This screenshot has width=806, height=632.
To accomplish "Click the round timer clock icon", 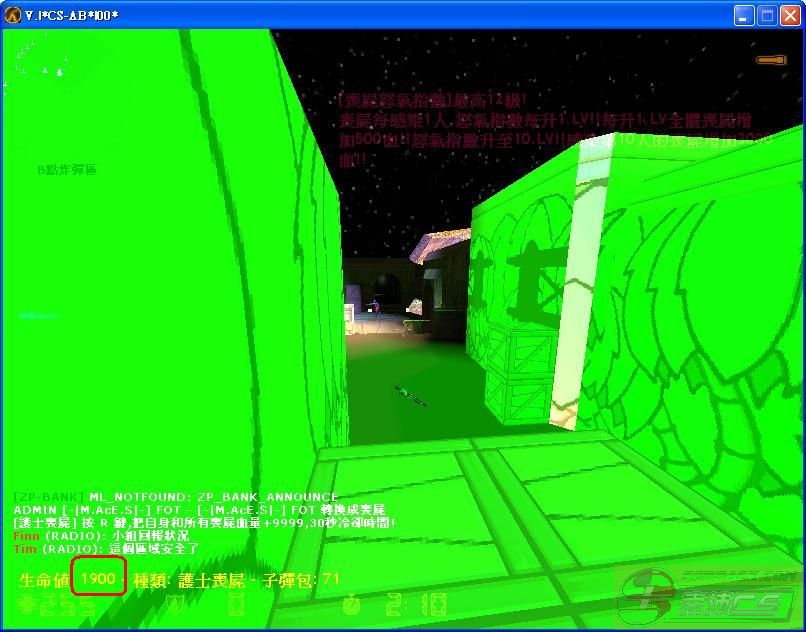I will pyautogui.click(x=351, y=604).
